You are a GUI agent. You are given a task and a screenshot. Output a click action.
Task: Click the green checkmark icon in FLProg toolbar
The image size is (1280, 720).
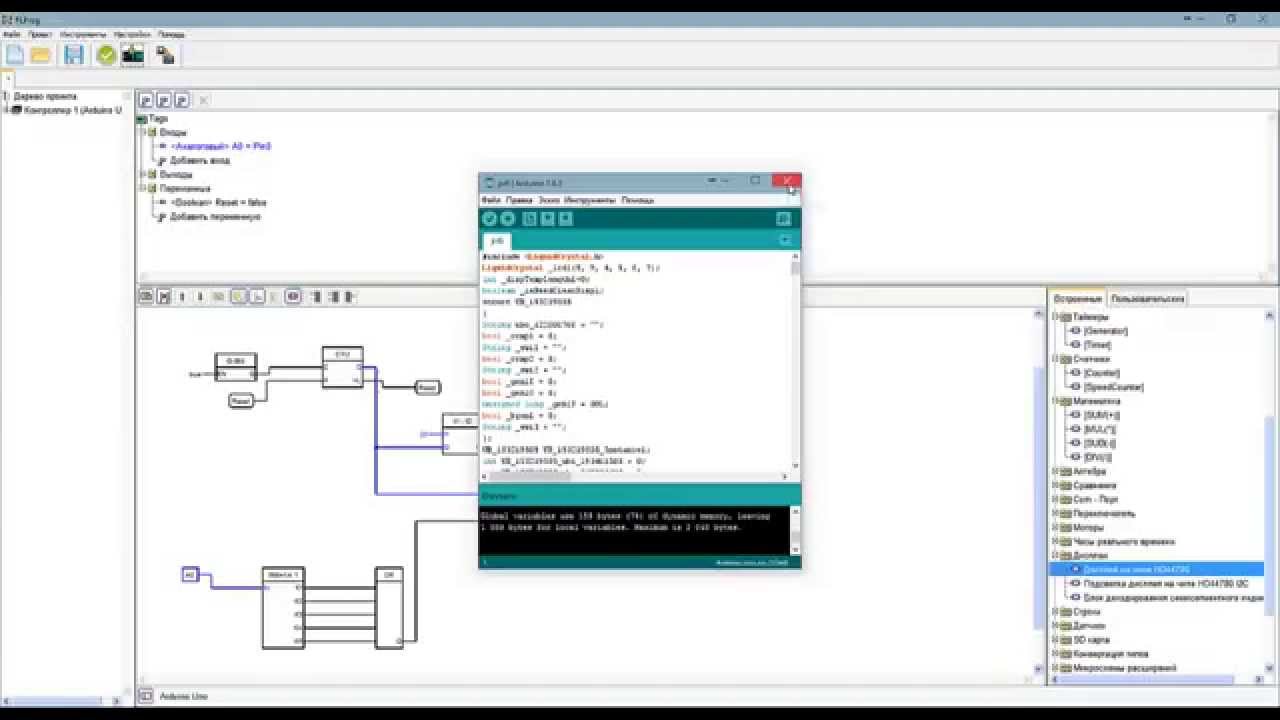tap(106, 55)
